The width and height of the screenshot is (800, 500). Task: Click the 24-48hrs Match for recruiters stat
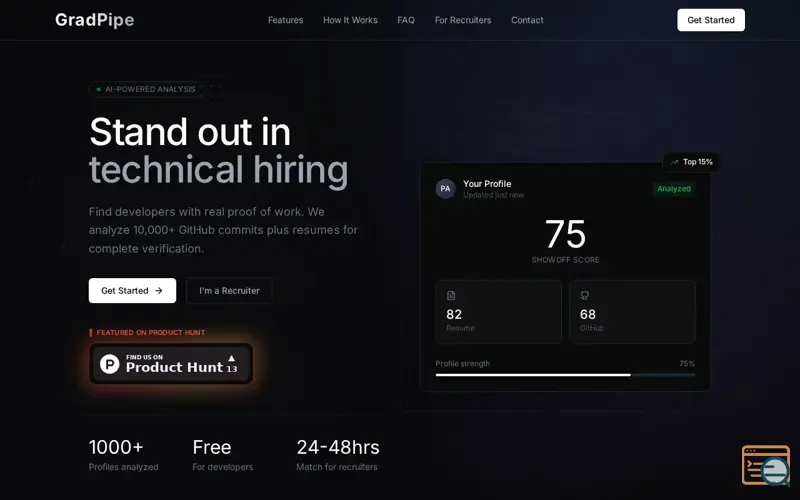[x=338, y=455]
